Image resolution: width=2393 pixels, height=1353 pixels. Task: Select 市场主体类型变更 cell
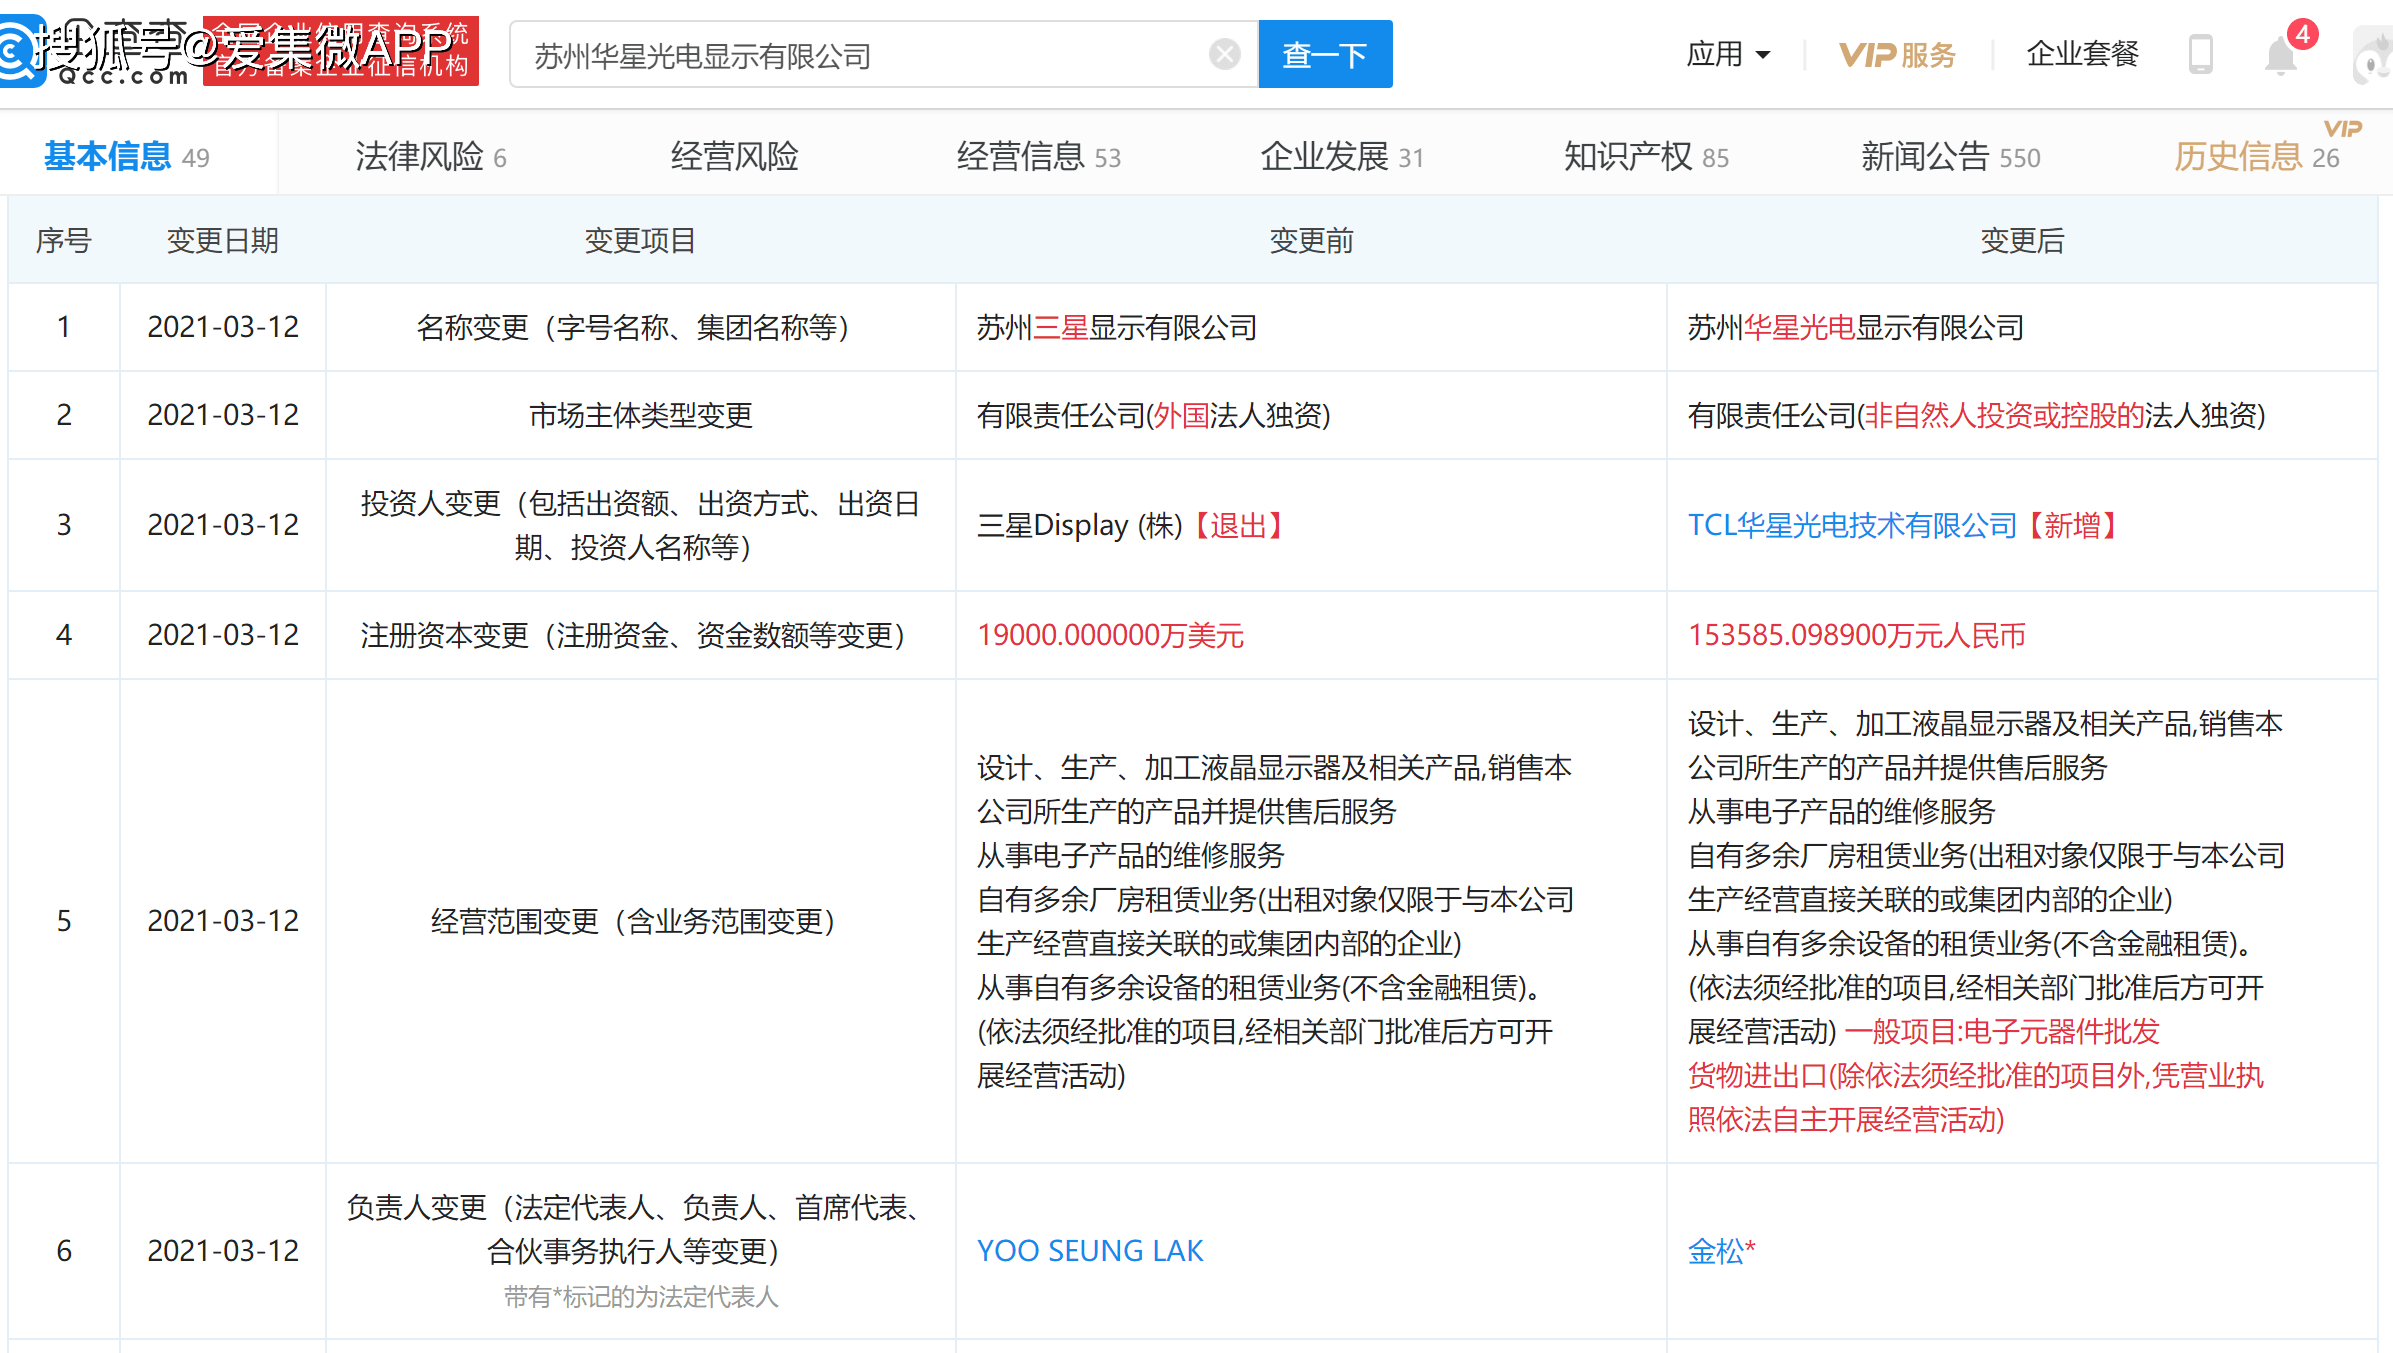click(640, 415)
